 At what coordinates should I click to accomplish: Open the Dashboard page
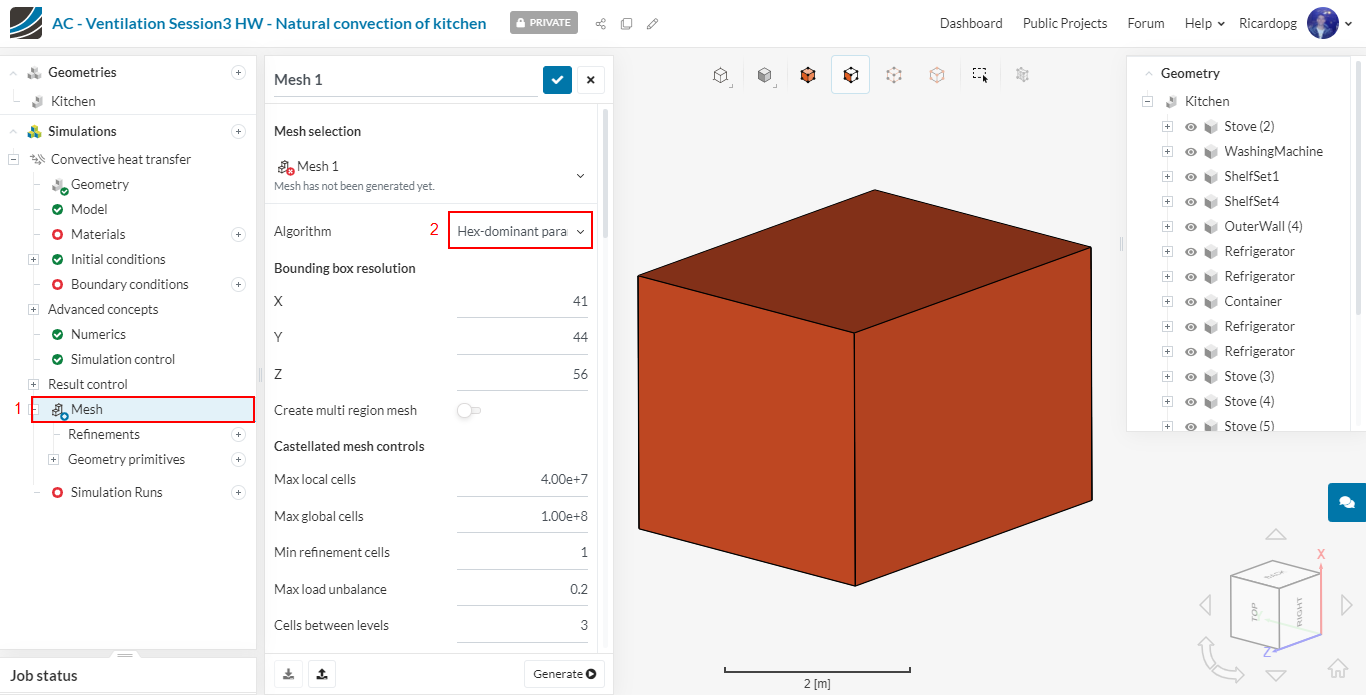point(971,23)
